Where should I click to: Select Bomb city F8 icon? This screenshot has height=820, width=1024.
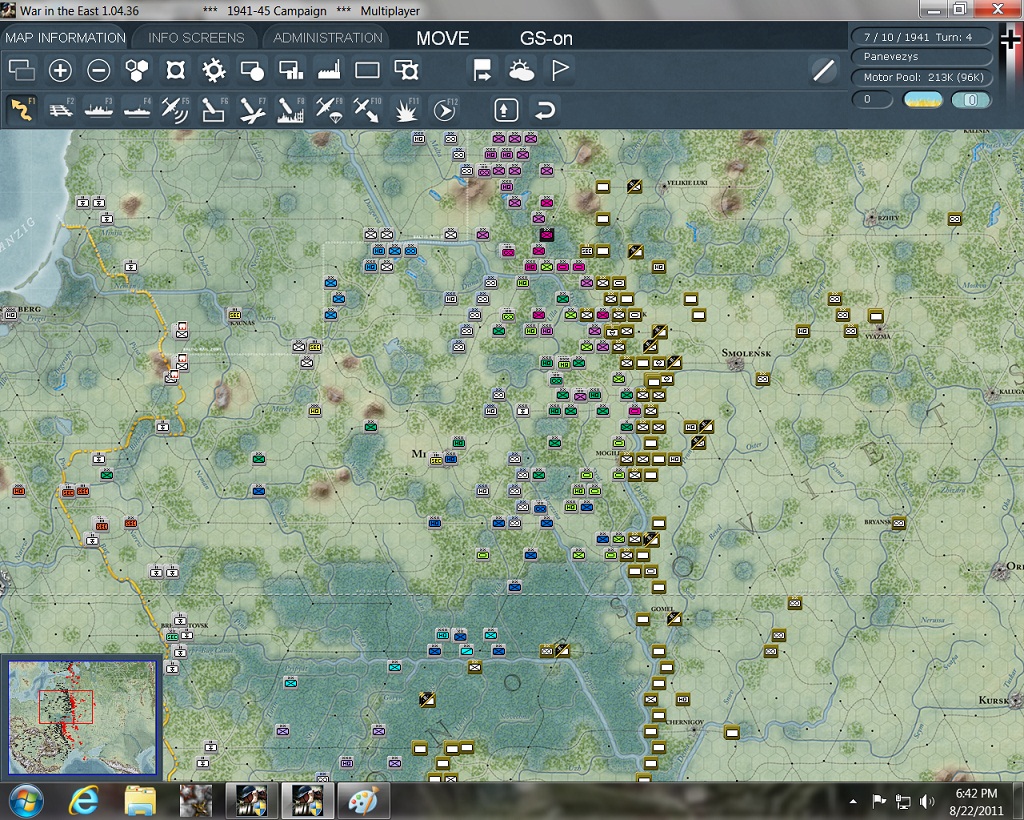[x=291, y=109]
